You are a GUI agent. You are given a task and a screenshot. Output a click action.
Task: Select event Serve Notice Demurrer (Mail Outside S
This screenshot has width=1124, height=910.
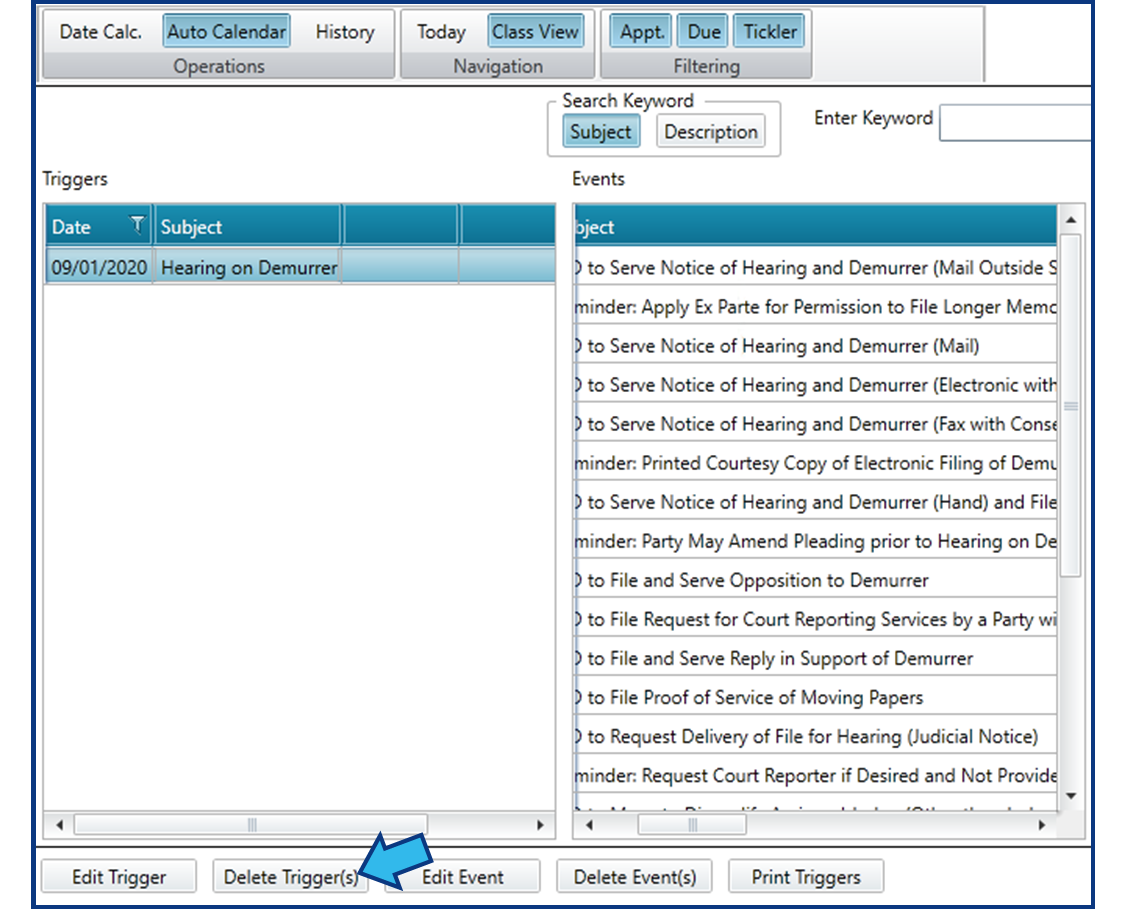(x=816, y=267)
